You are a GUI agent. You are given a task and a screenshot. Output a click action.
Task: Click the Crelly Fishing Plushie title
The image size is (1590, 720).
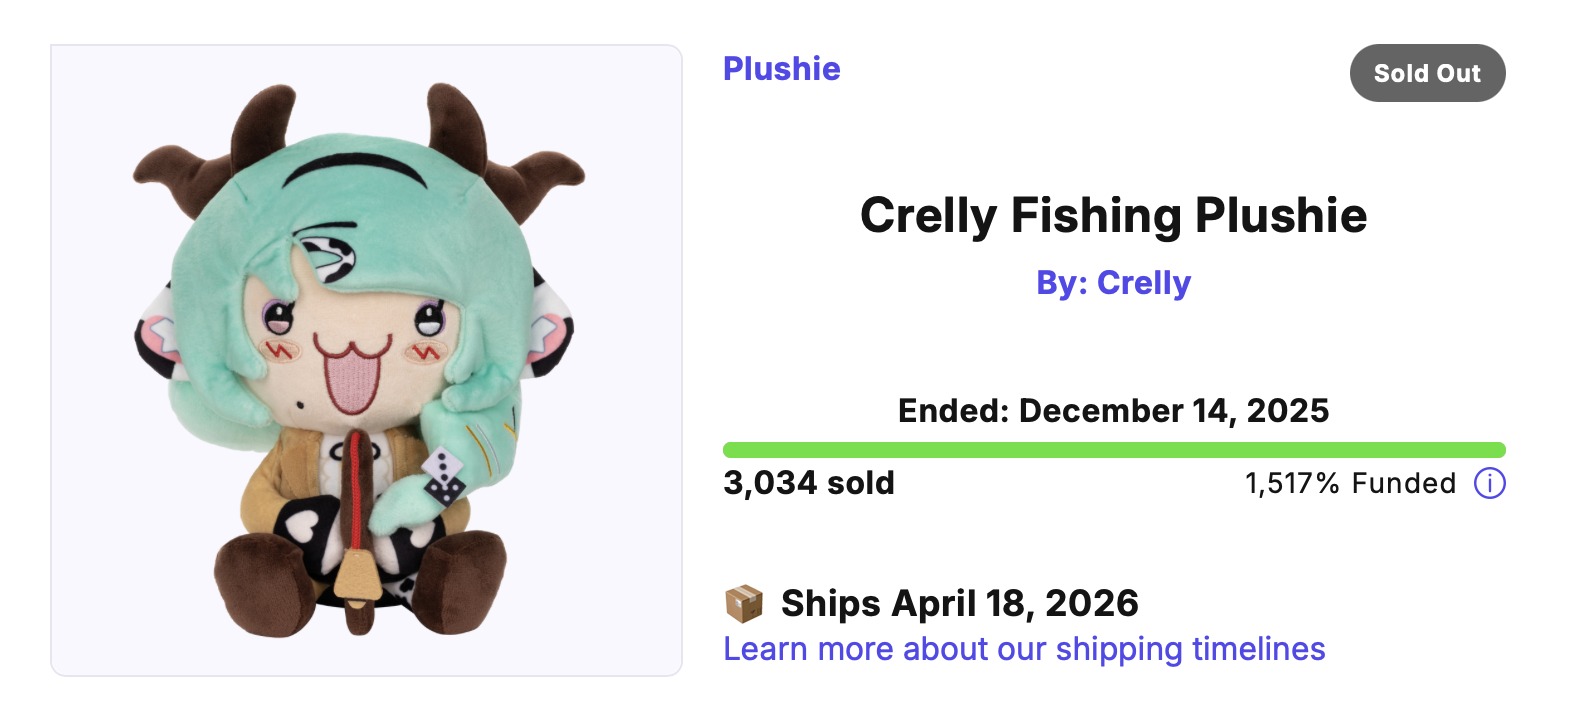[x=1113, y=215]
